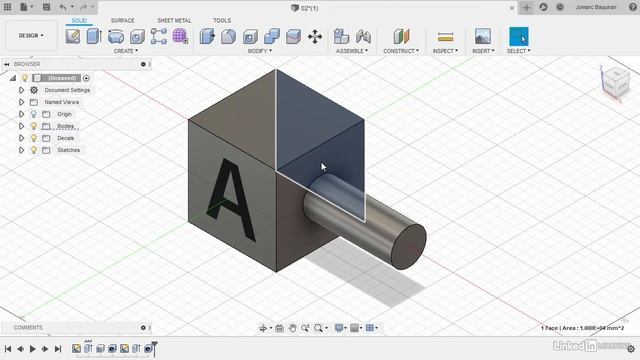
Task: Select the Revolve tool
Action: point(116,36)
